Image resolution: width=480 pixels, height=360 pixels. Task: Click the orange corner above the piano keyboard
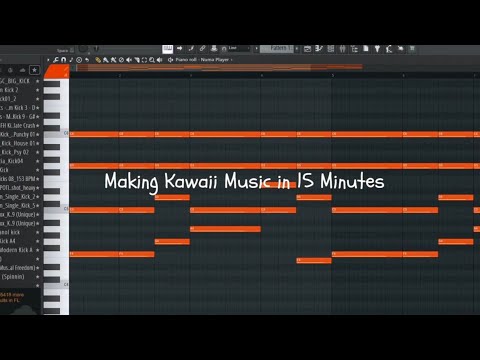point(56,72)
